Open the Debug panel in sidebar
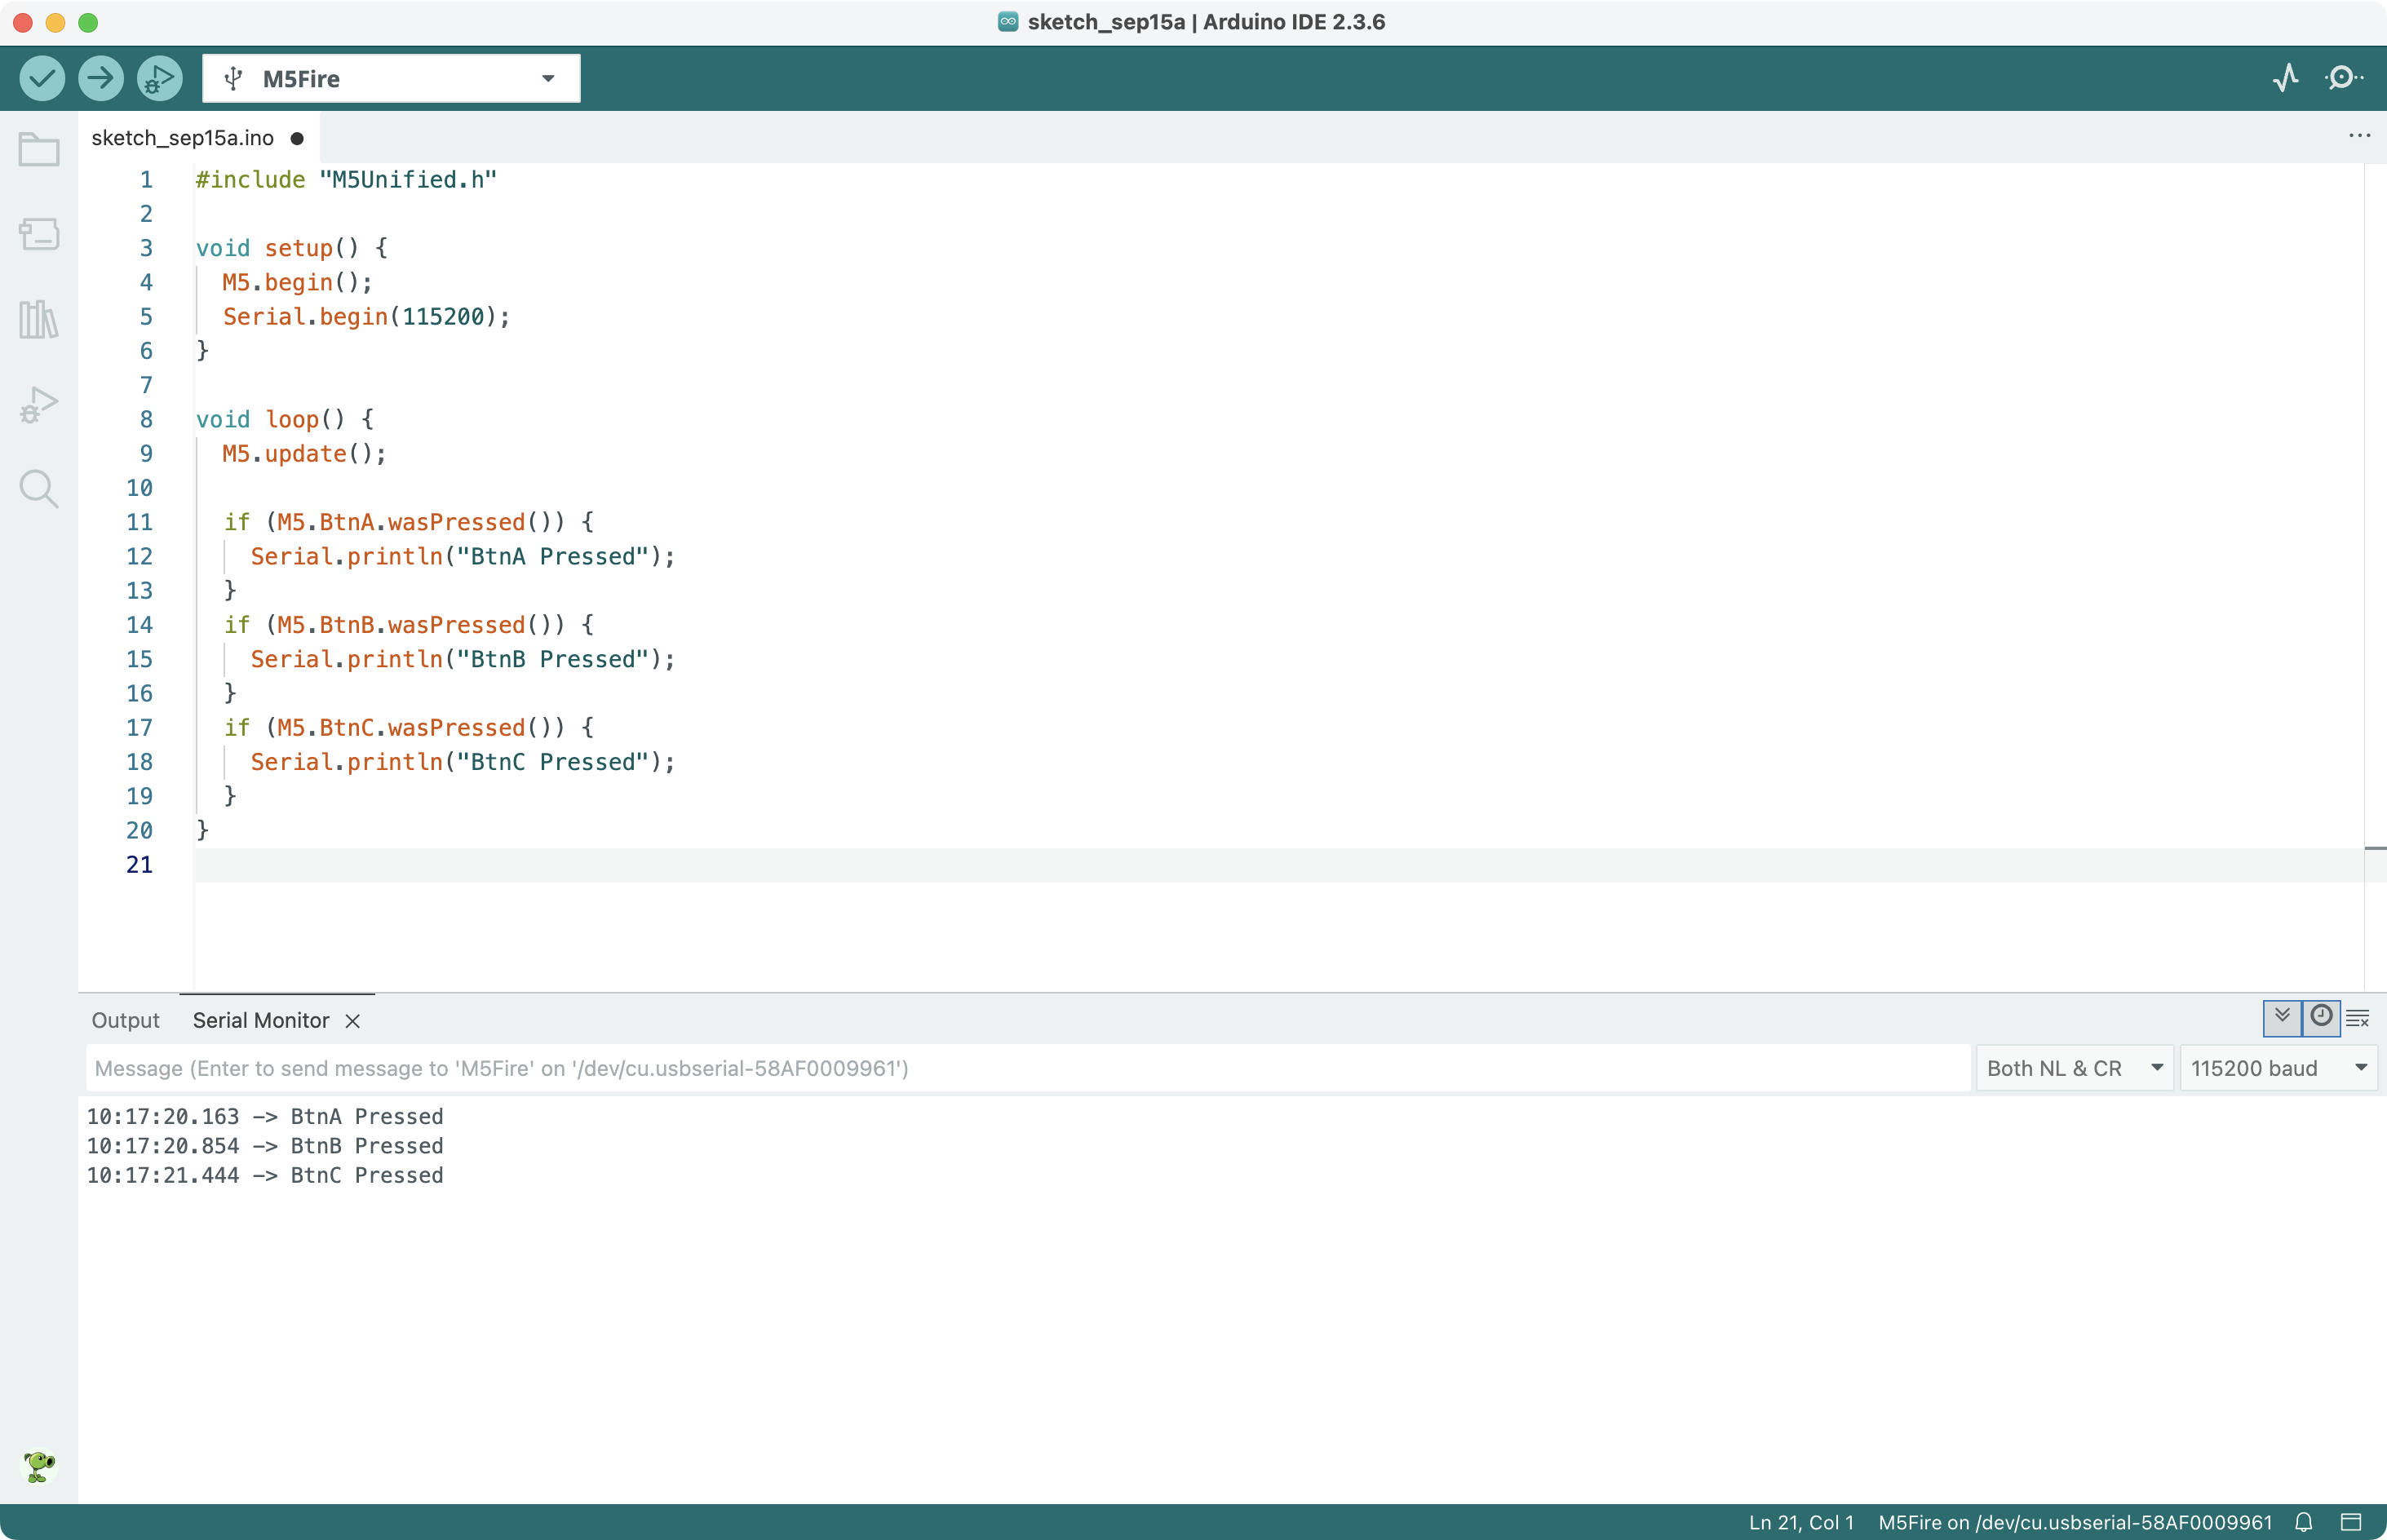Screen dimensions: 2387x1540 click(39, 404)
